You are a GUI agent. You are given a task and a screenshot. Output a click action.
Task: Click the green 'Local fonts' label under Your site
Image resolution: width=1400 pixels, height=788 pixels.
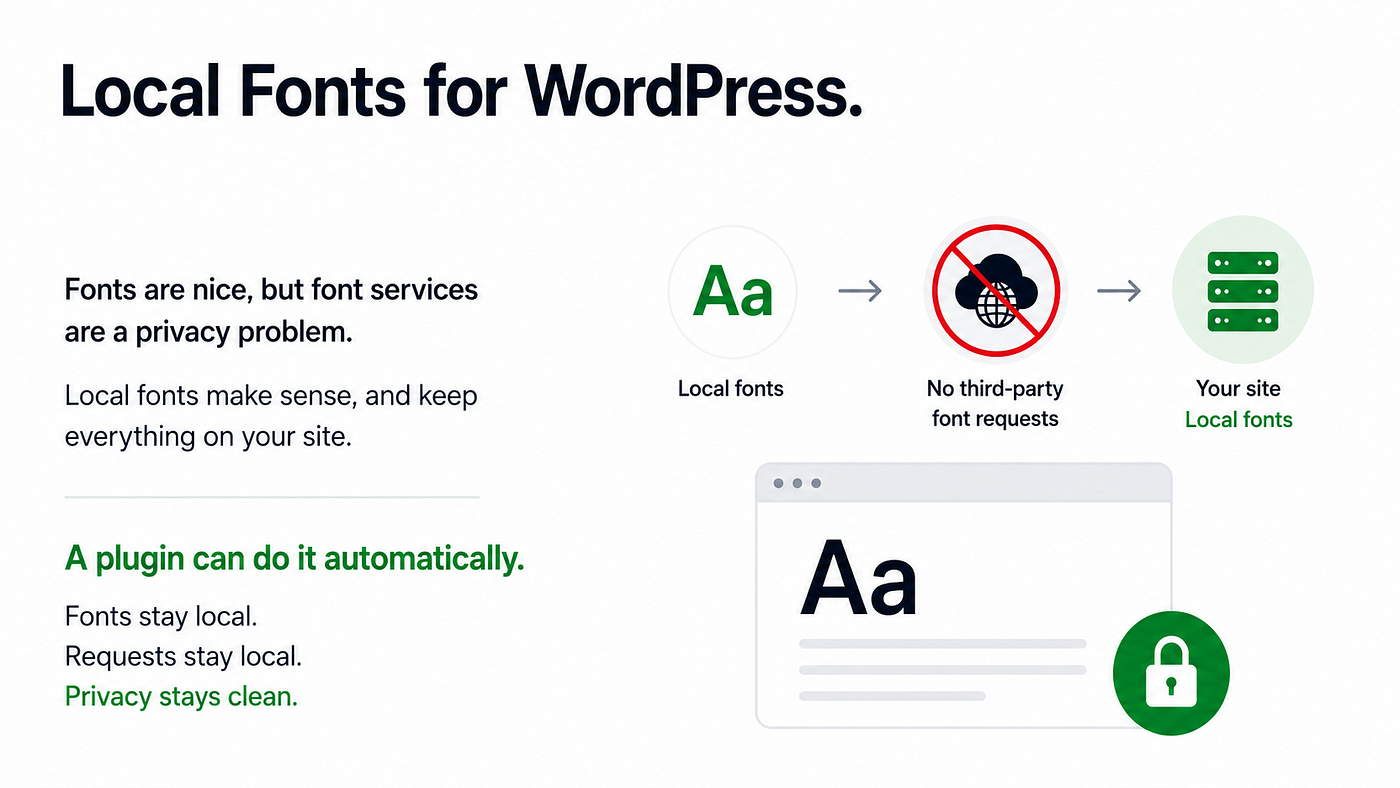[x=1239, y=420]
